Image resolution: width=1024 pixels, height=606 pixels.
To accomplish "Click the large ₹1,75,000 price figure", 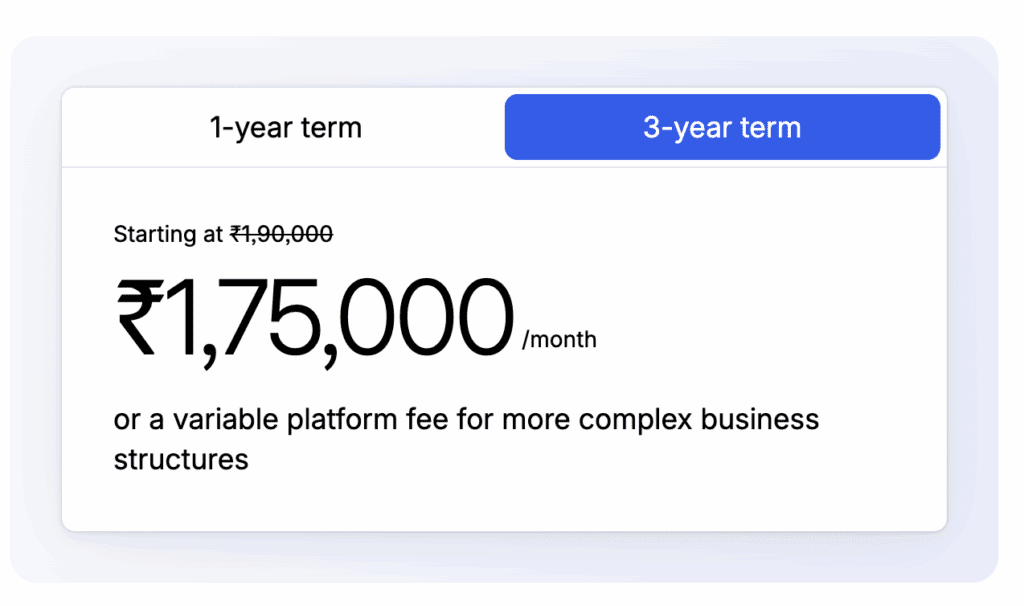I will 314,319.
